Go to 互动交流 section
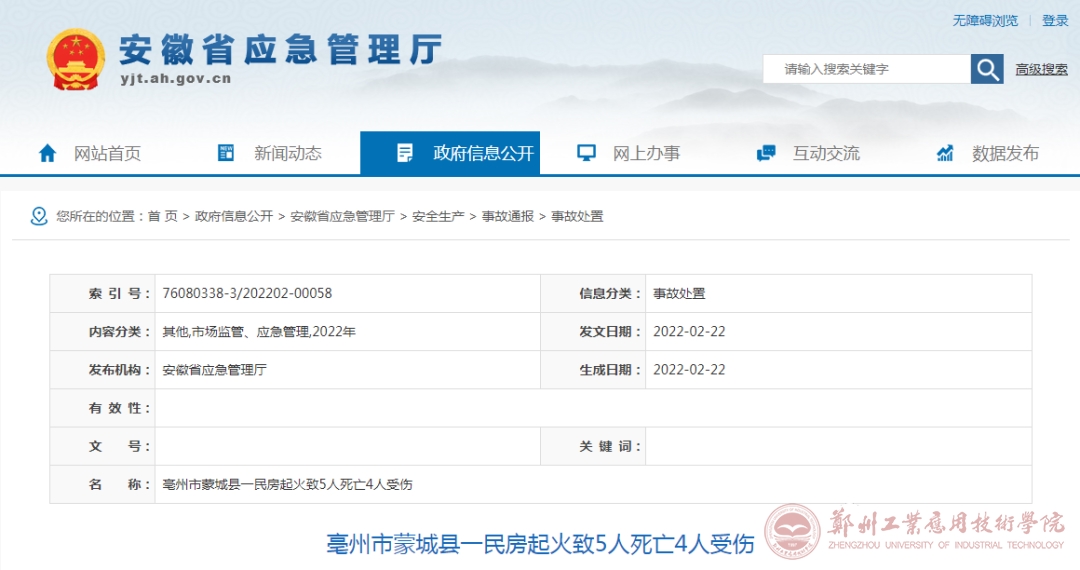Viewport: 1080px width, 570px height. (x=826, y=153)
